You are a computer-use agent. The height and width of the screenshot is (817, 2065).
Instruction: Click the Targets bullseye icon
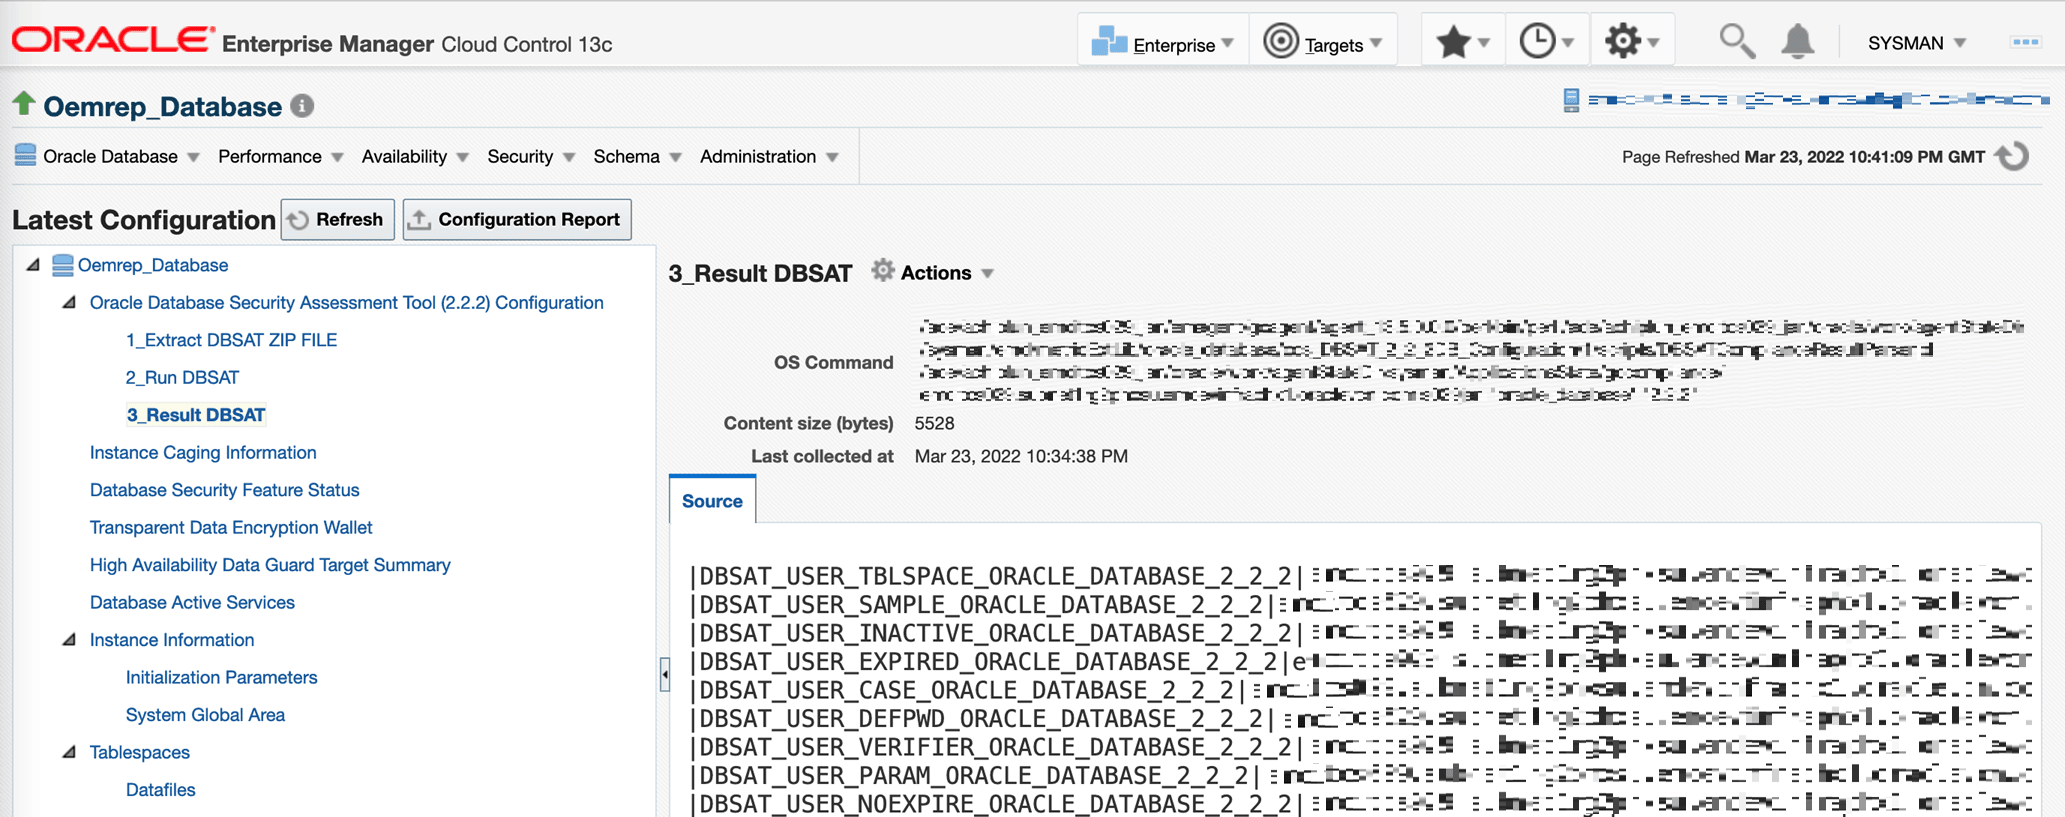(1280, 42)
